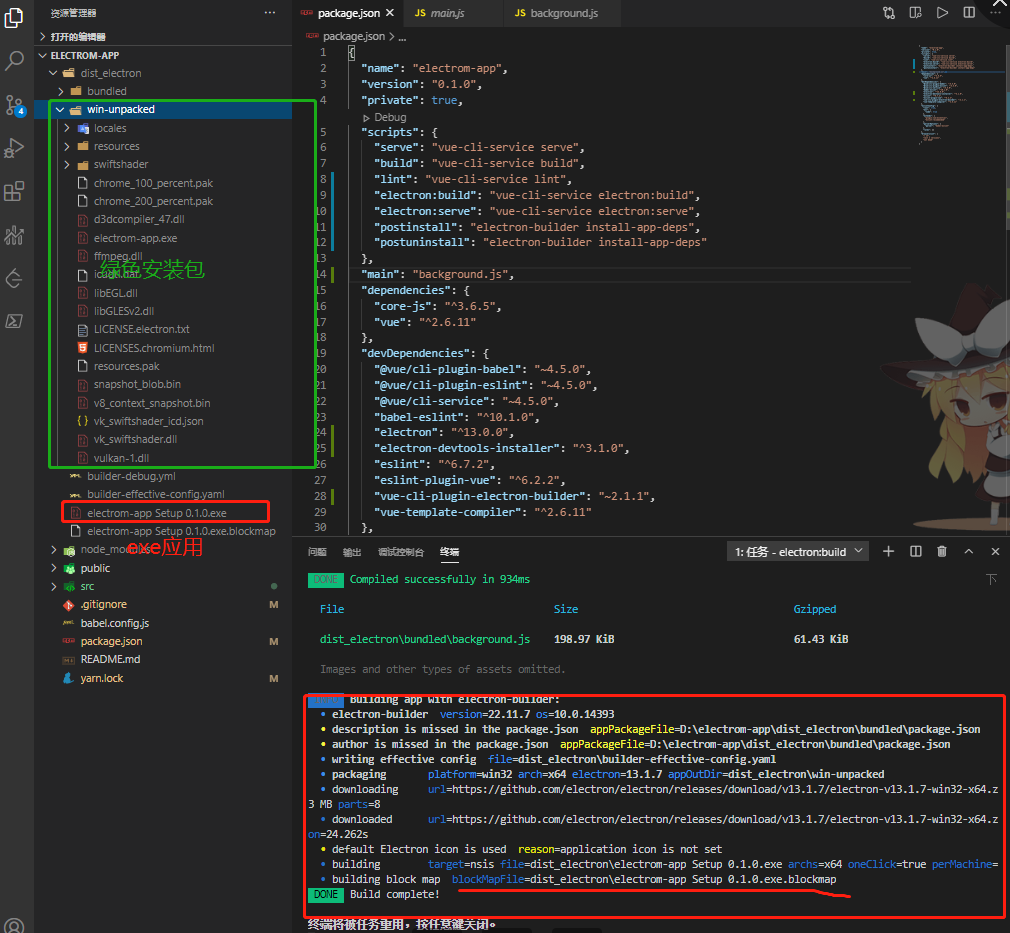Expand the locales folder
Viewport: 1010px width, 933px height.
click(164, 128)
